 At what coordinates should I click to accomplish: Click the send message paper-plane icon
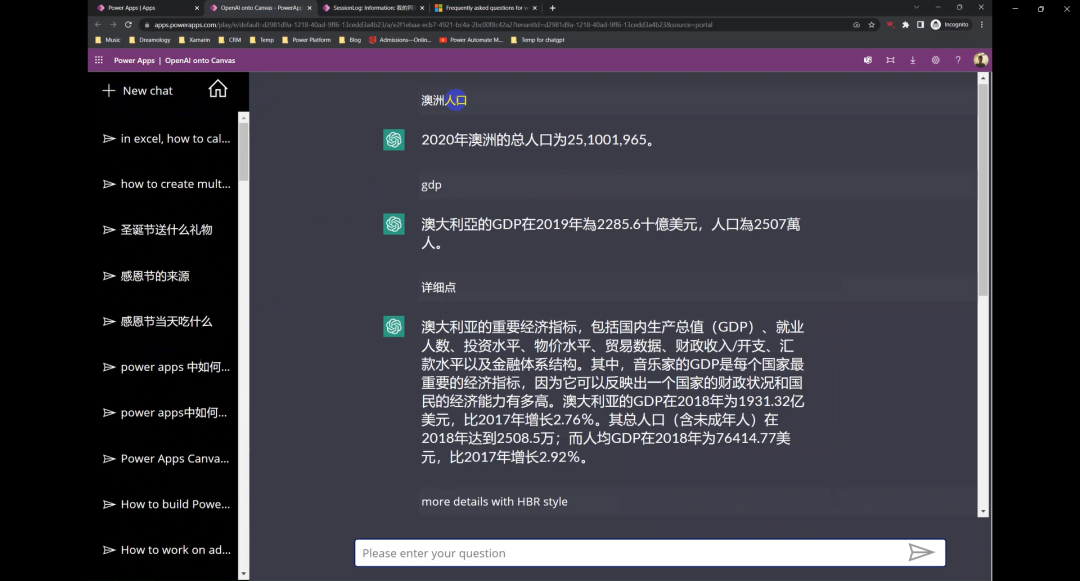click(x=922, y=552)
